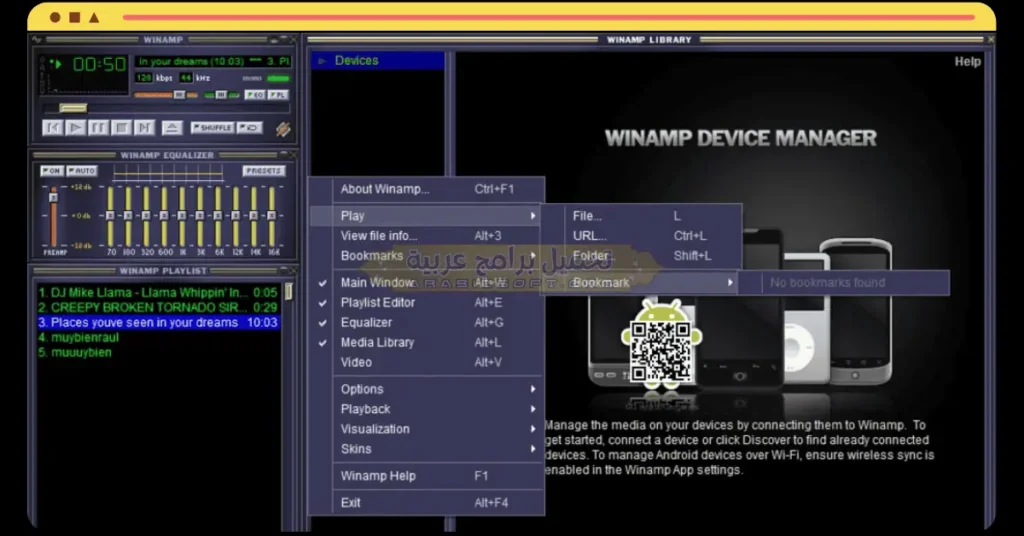Click the Play button in the Winamp player
The image size is (1024, 536).
pos(76,127)
